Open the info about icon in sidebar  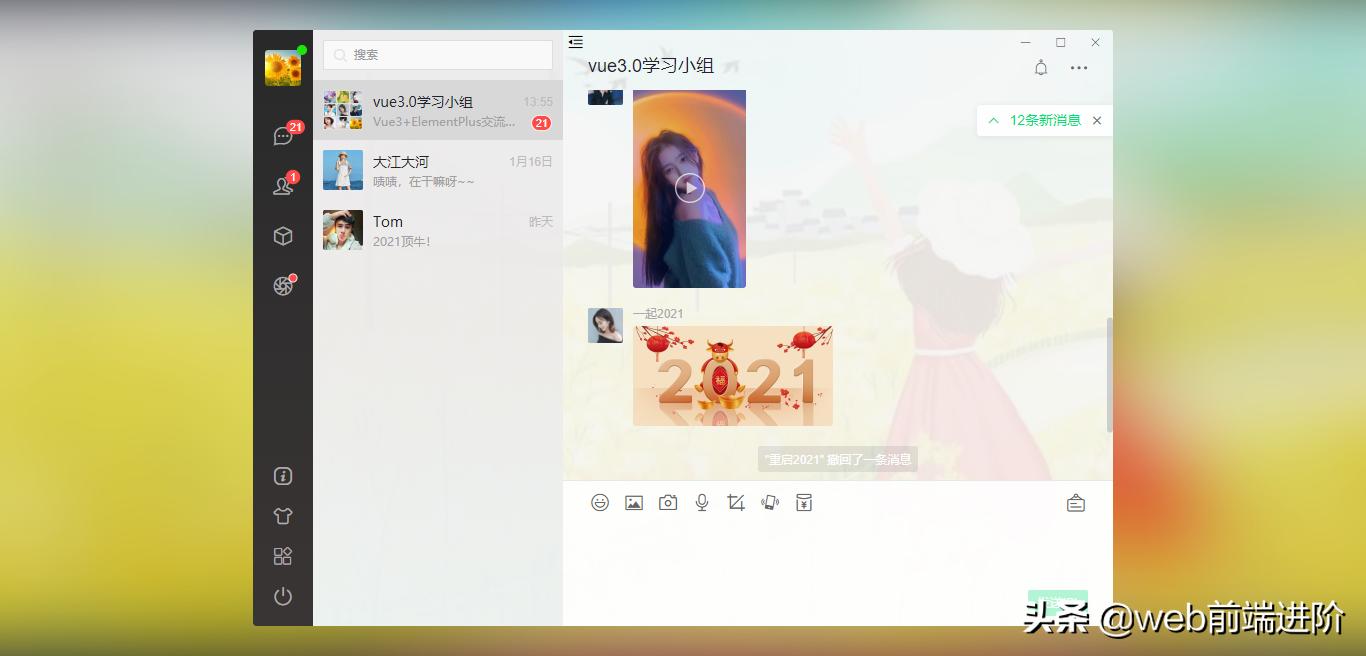283,476
